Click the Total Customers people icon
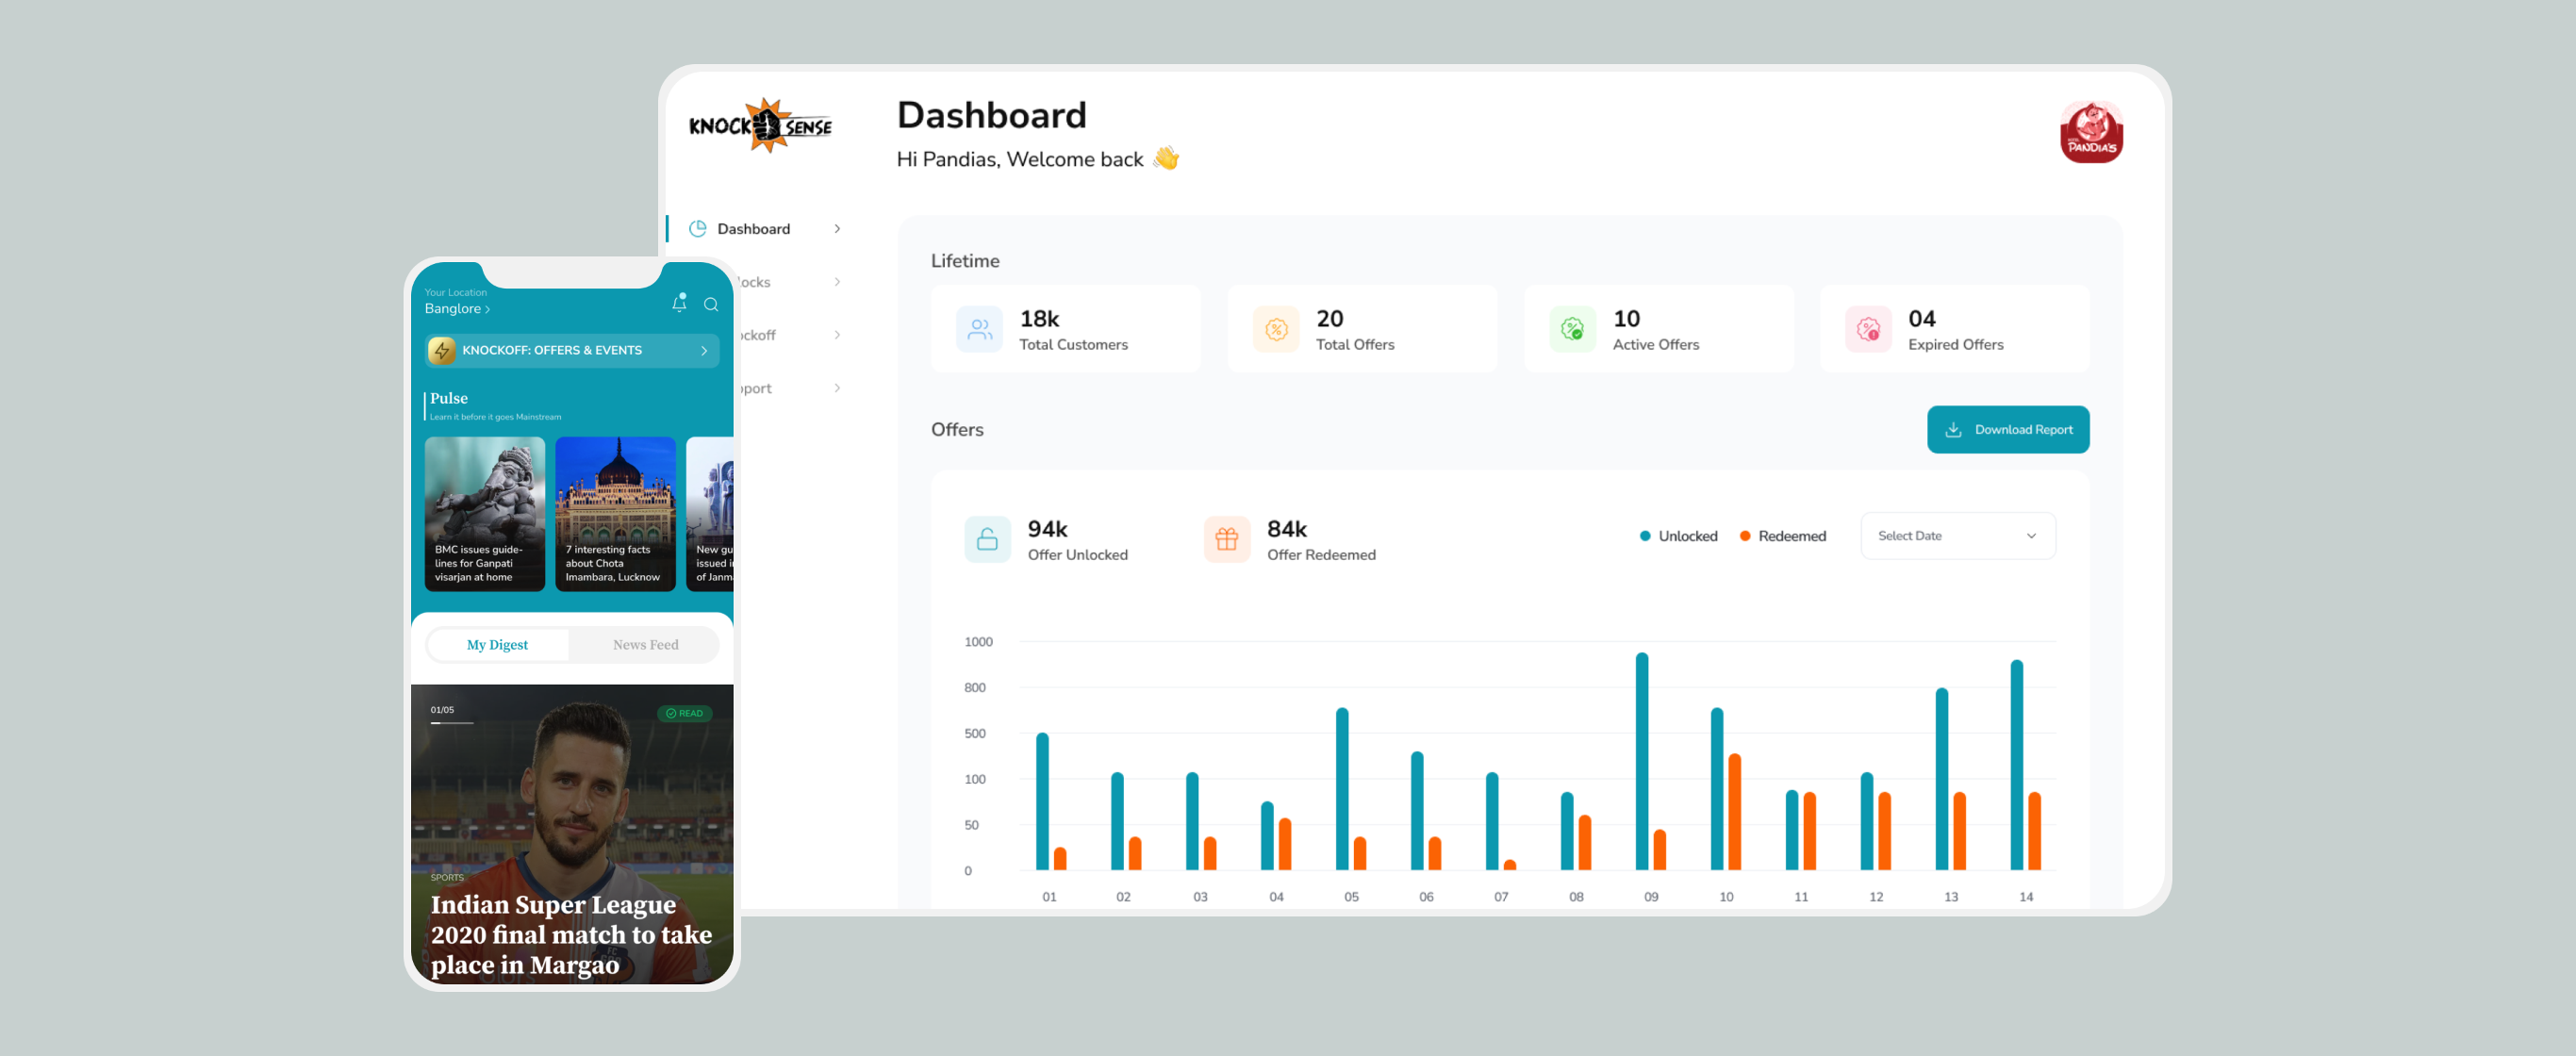The width and height of the screenshot is (2576, 1056). [980, 328]
